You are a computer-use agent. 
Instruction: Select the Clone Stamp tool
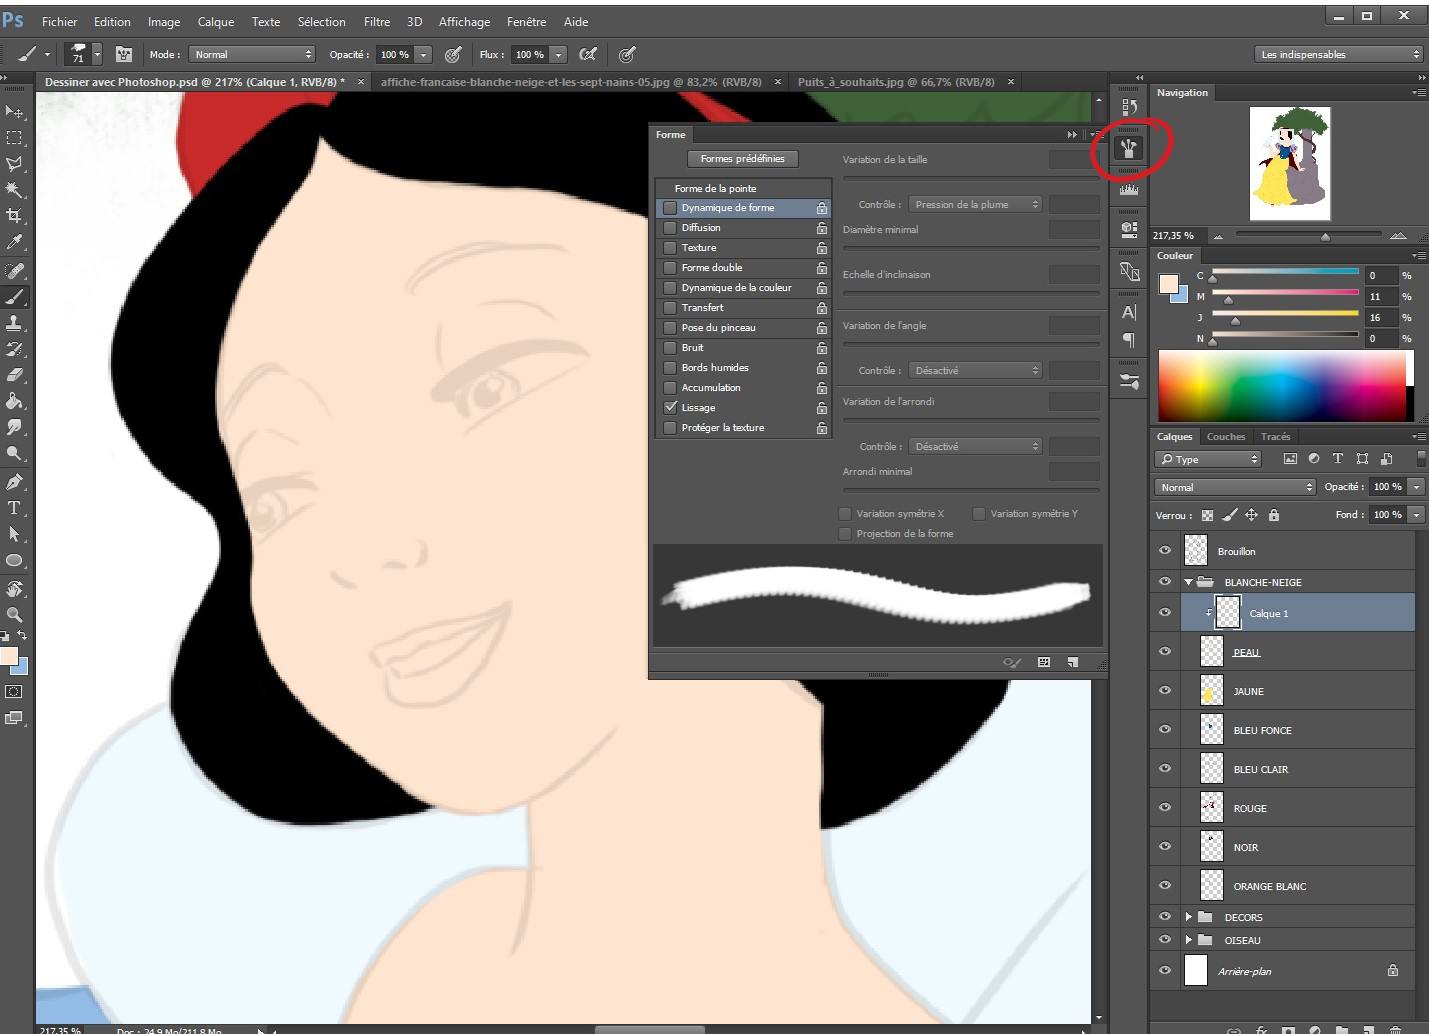click(x=14, y=324)
